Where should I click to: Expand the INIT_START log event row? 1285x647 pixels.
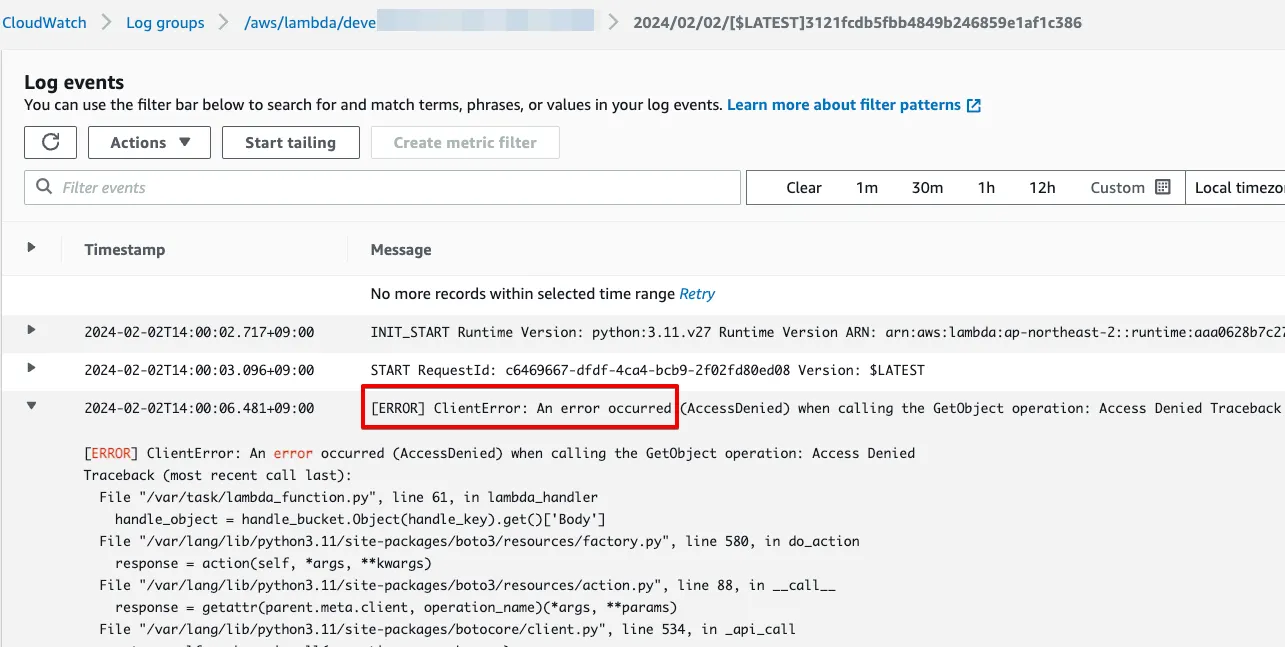[x=31, y=330]
